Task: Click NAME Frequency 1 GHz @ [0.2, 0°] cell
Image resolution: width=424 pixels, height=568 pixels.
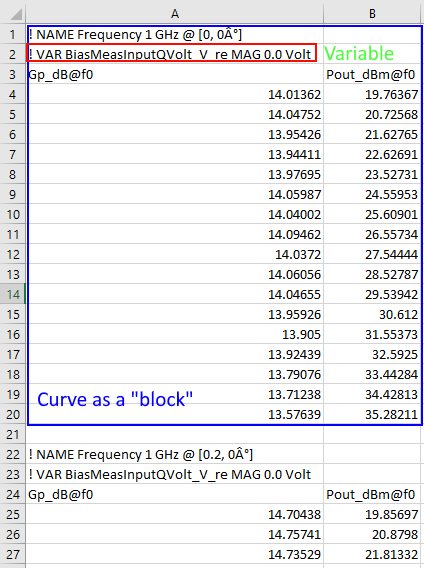Action: pos(175,454)
